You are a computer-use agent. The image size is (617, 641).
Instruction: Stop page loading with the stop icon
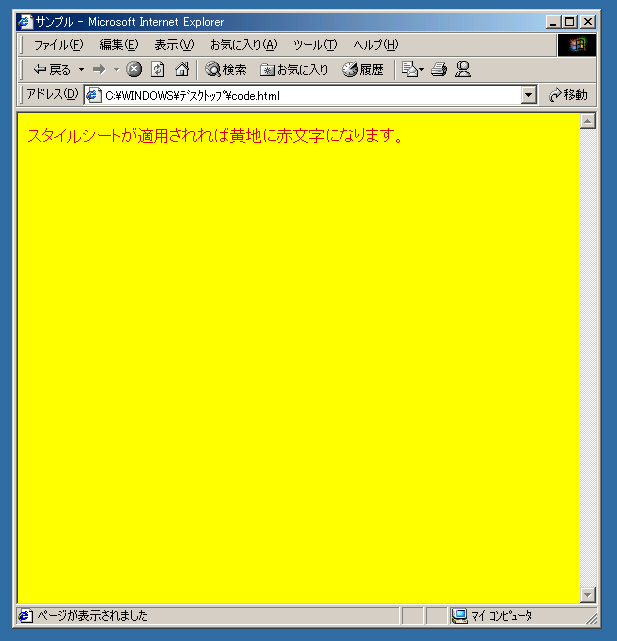(x=134, y=69)
